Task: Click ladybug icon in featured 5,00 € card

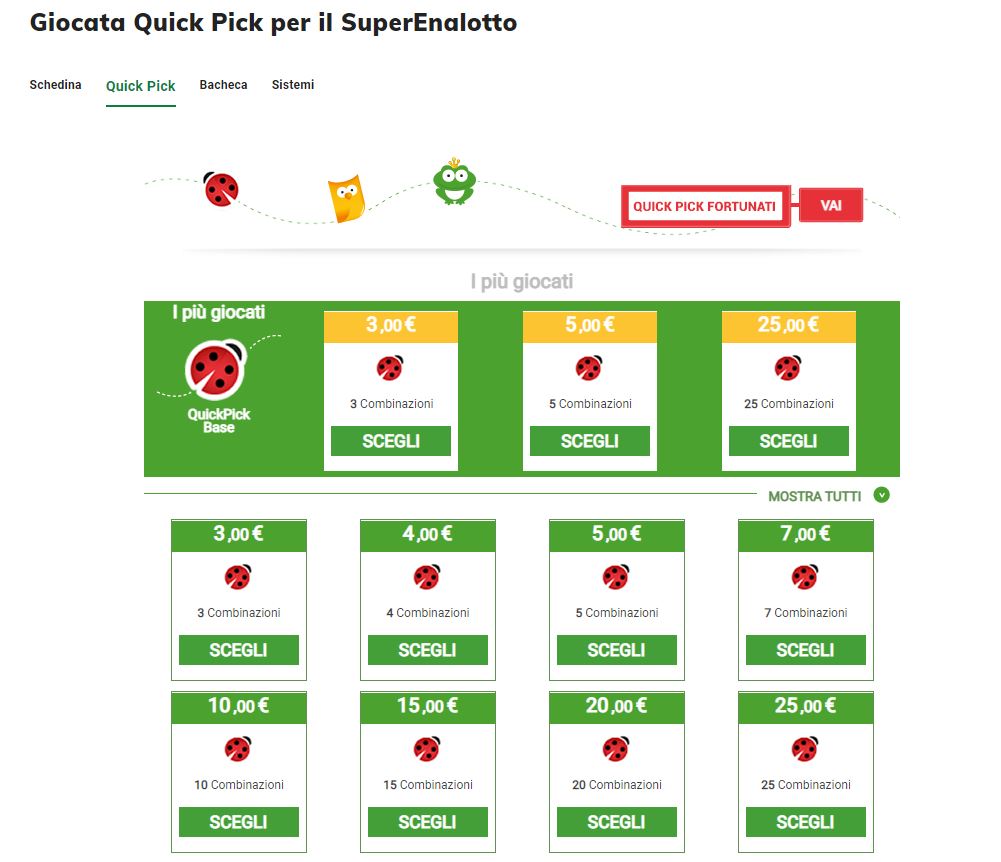Action: (589, 368)
